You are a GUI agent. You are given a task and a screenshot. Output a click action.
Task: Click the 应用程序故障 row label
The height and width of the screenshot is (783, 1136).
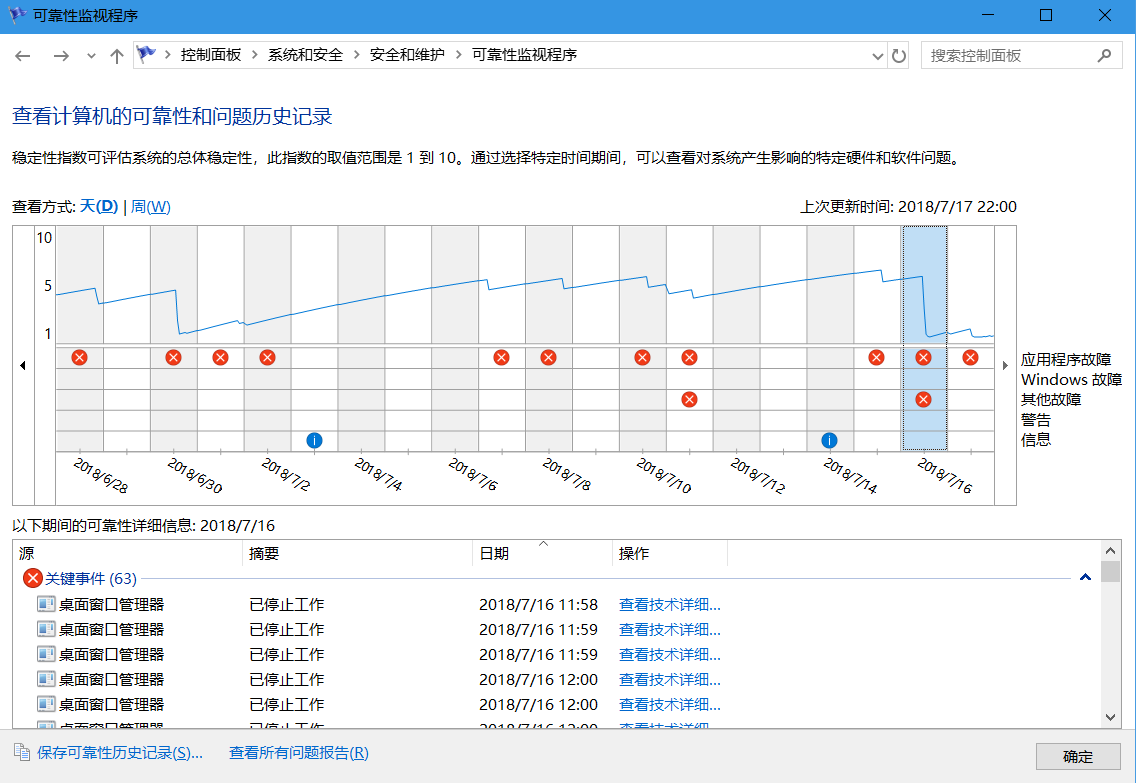click(1066, 360)
